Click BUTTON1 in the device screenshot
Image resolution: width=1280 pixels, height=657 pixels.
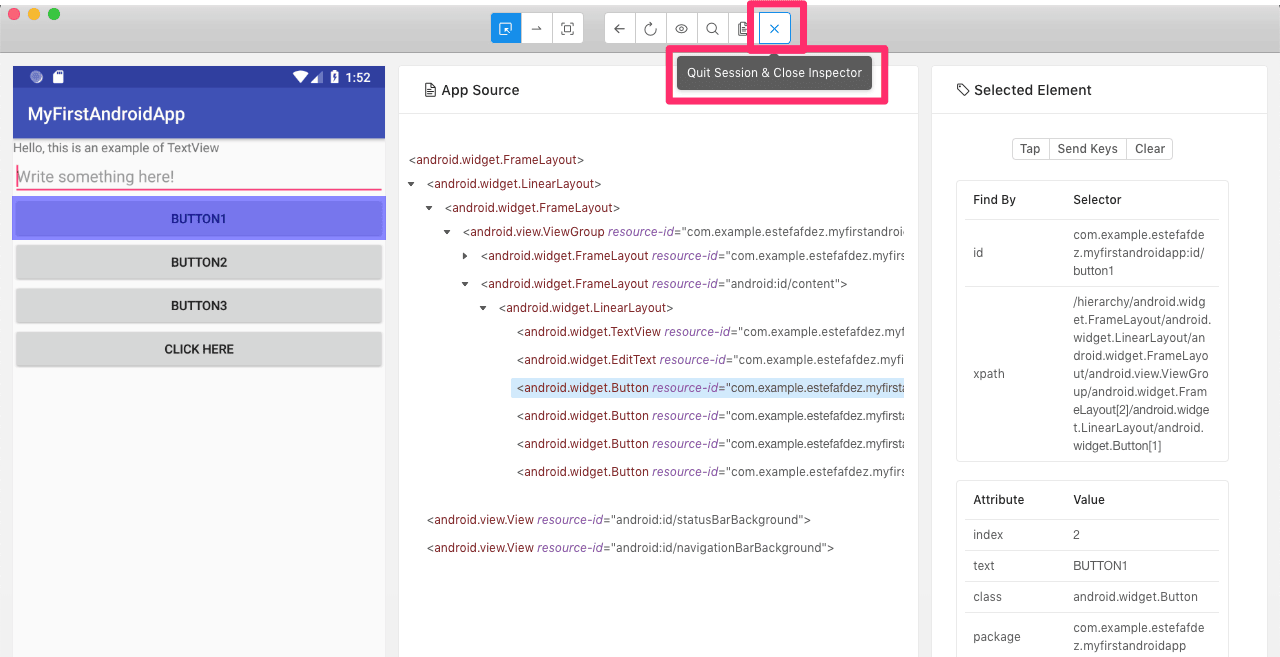coord(199,218)
